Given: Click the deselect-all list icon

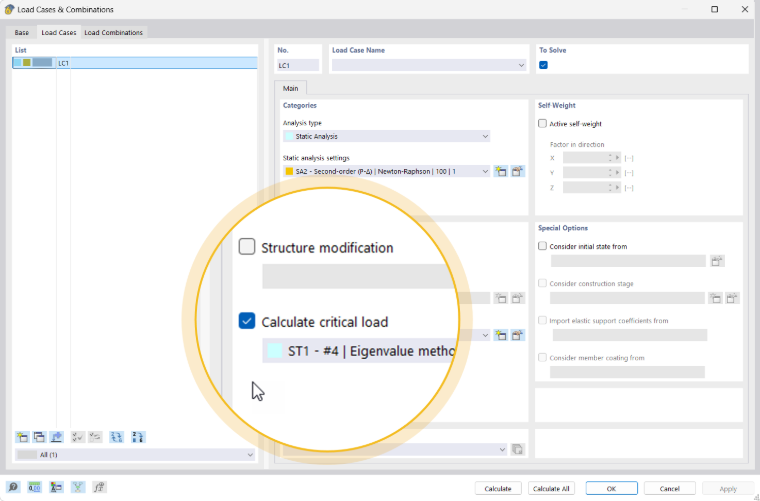Looking at the screenshot, I should pyautogui.click(x=95, y=437).
